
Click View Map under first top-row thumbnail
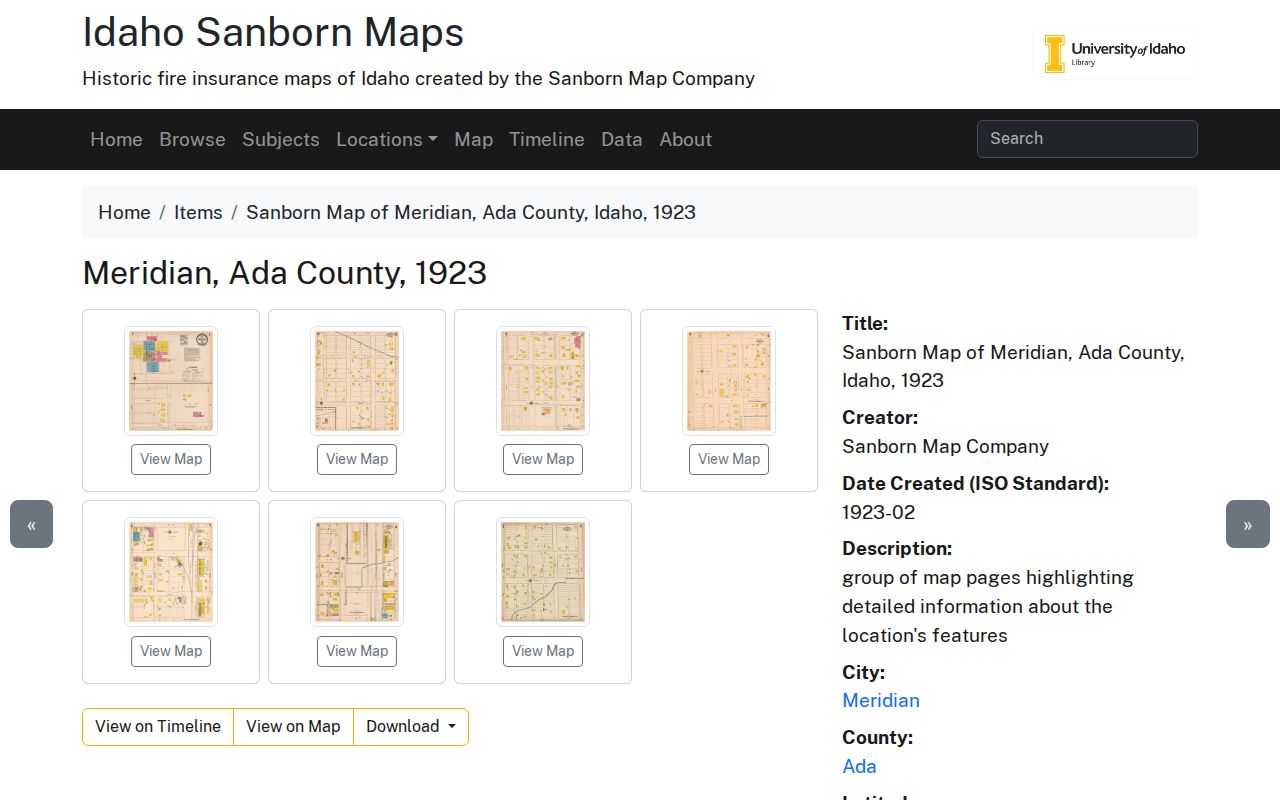(171, 459)
